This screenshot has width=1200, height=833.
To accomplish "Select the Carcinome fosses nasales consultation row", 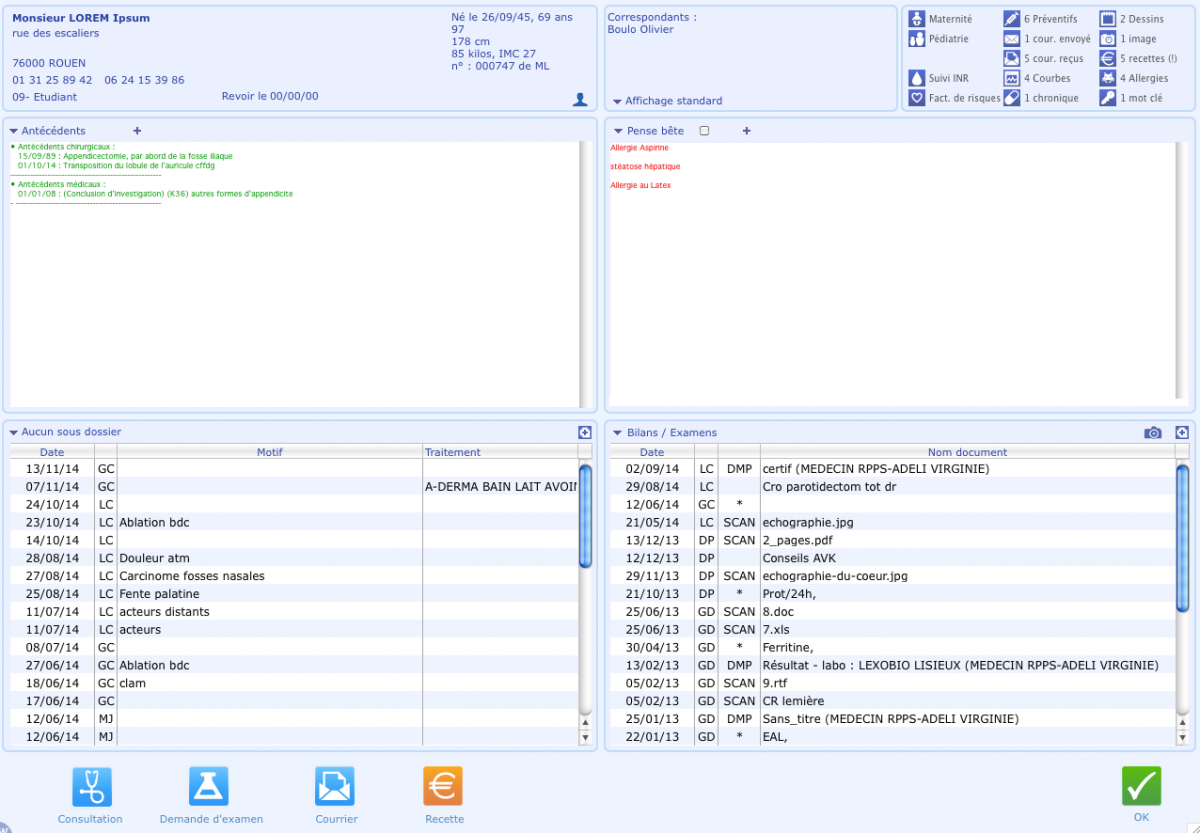I will 294,576.
